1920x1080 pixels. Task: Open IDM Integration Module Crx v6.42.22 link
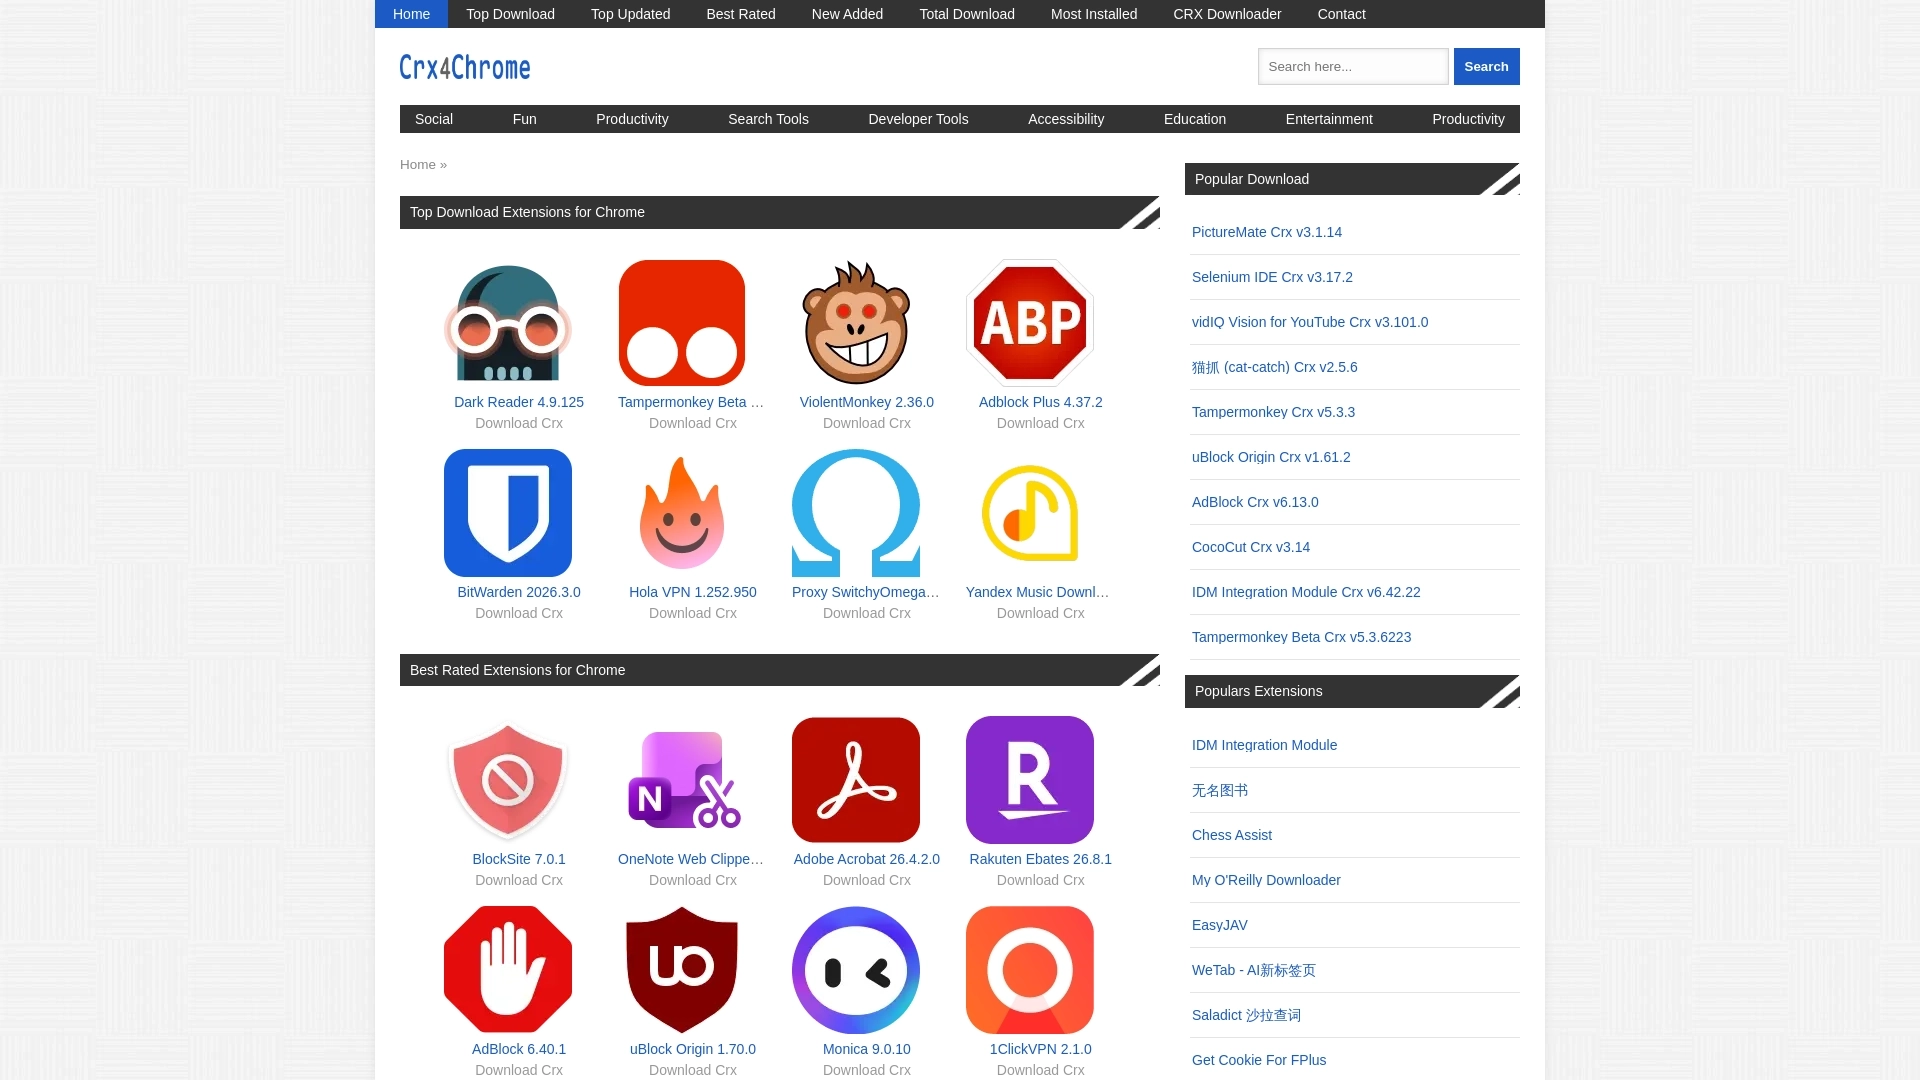1306,592
